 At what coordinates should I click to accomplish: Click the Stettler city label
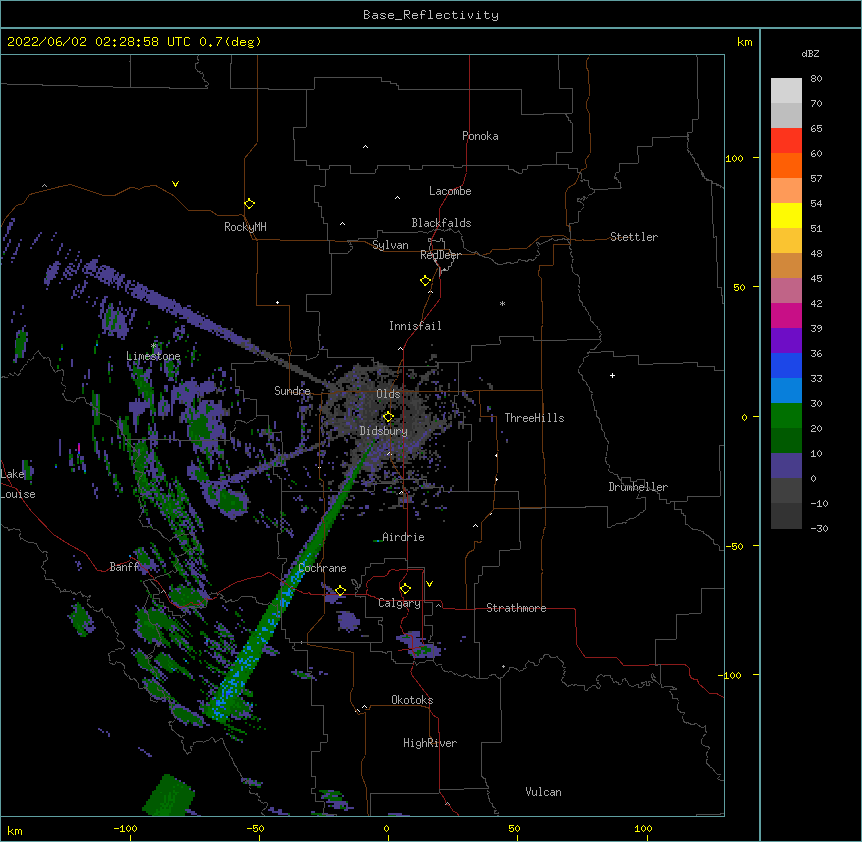[634, 237]
